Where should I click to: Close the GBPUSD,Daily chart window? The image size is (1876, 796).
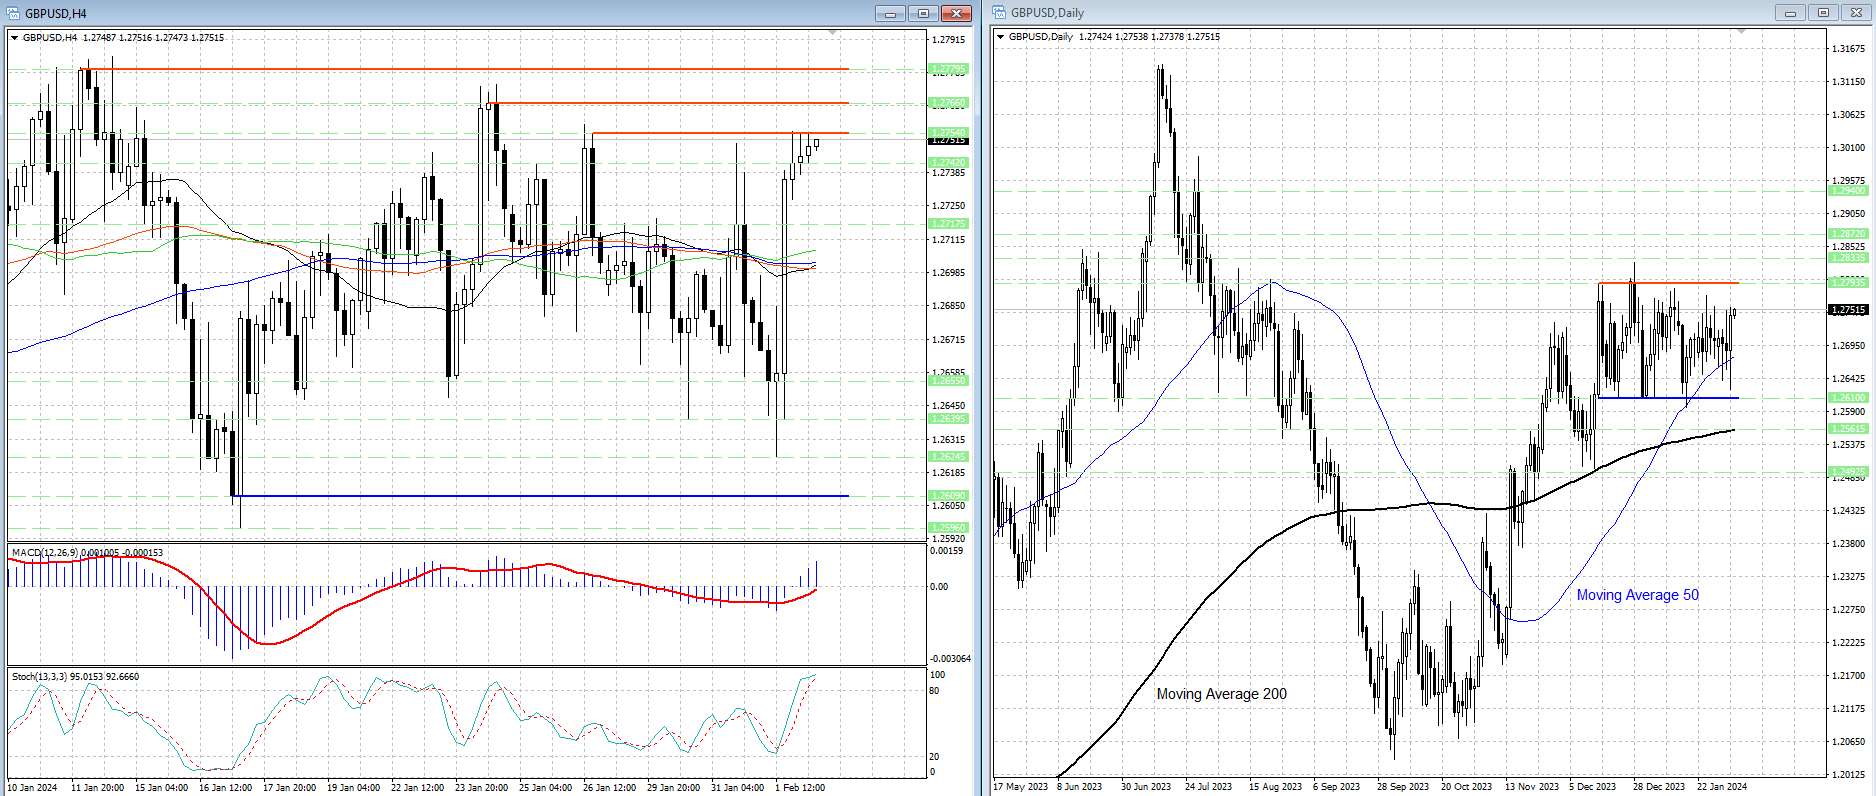click(x=1857, y=13)
